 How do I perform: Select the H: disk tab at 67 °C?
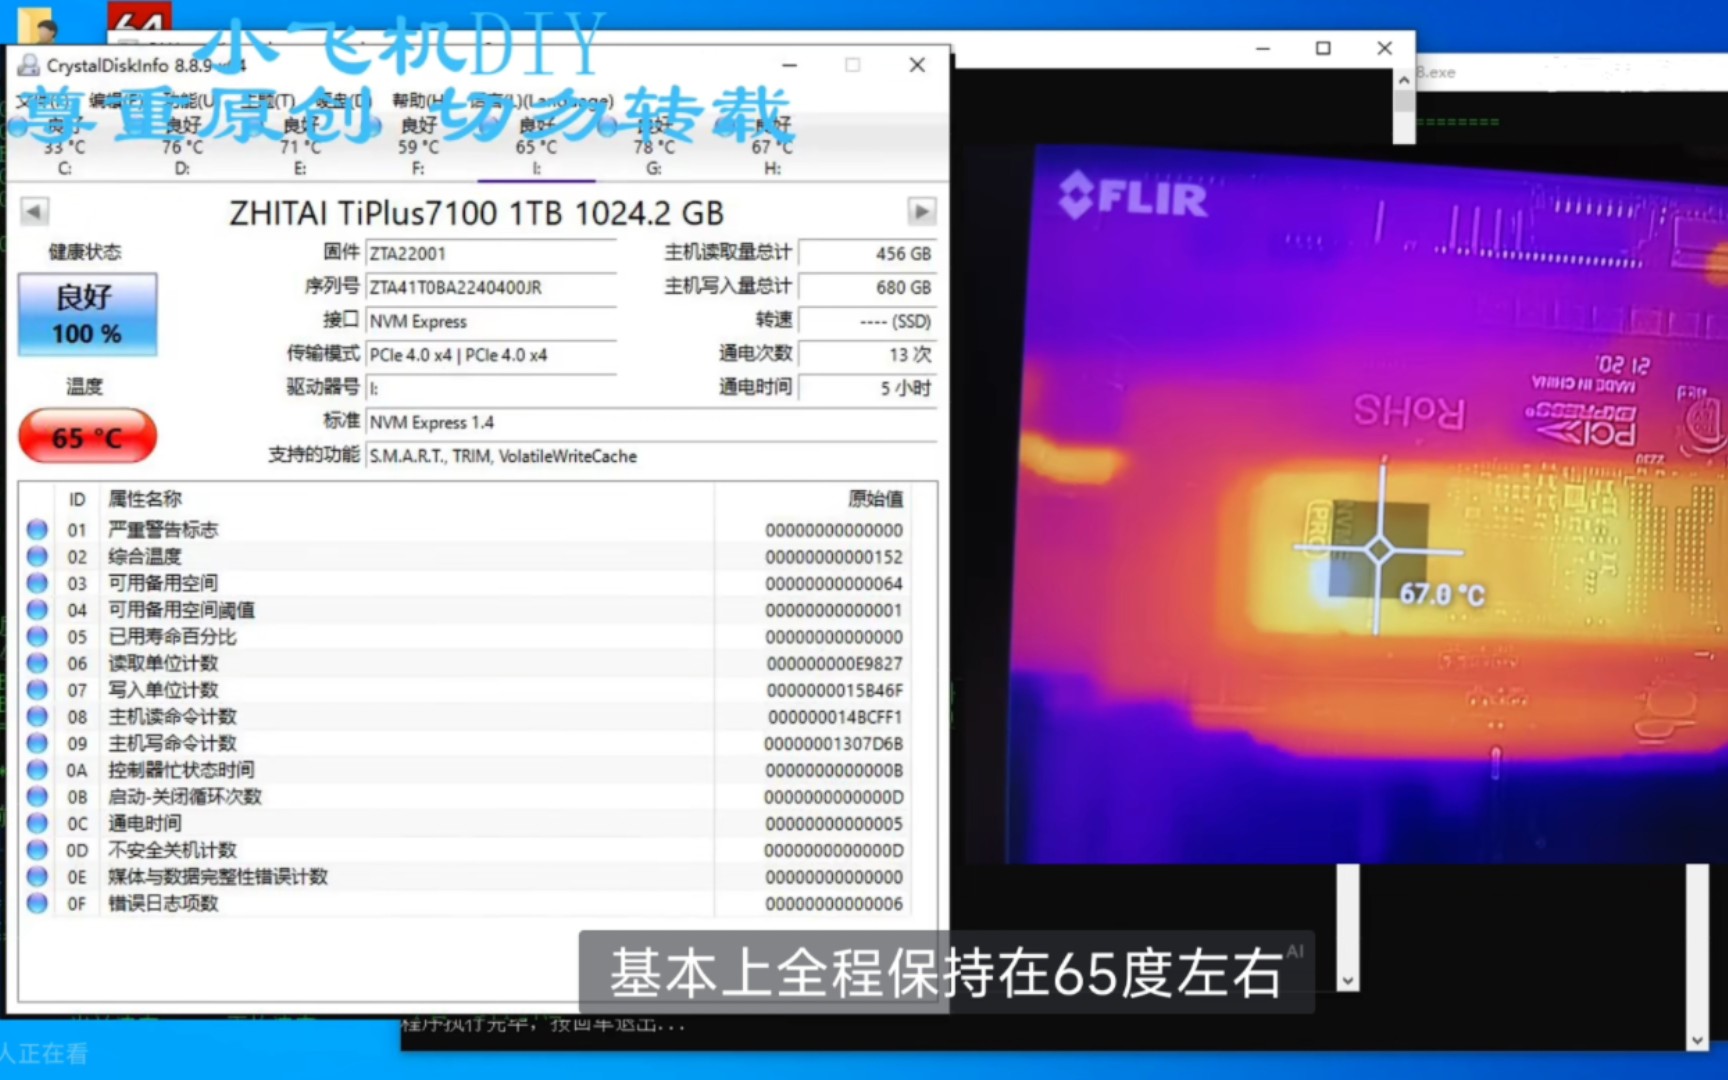[x=772, y=146]
